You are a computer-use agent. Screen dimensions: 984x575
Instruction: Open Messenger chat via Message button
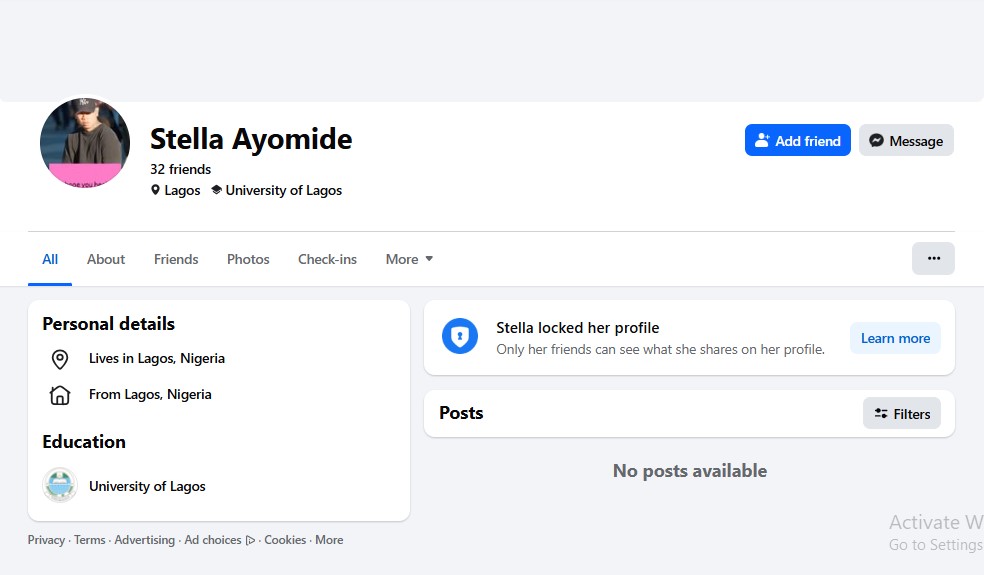pyautogui.click(x=906, y=141)
